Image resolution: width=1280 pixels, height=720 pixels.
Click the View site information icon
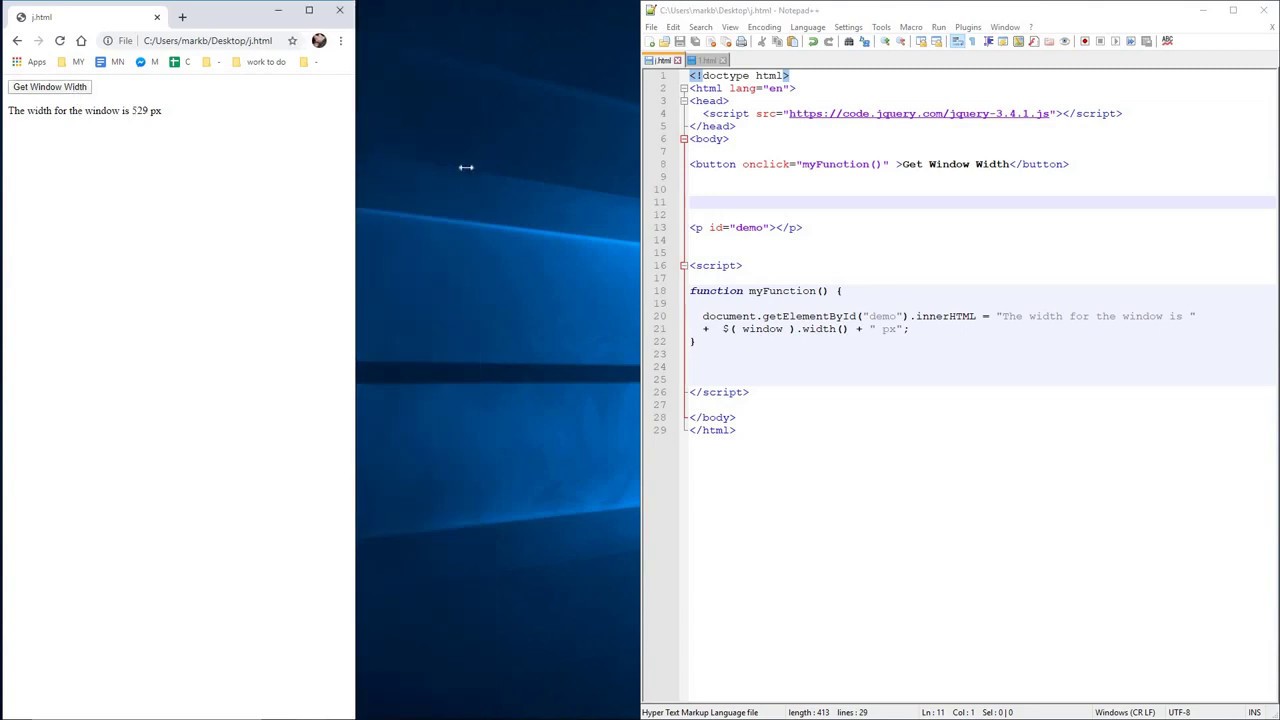[107, 41]
